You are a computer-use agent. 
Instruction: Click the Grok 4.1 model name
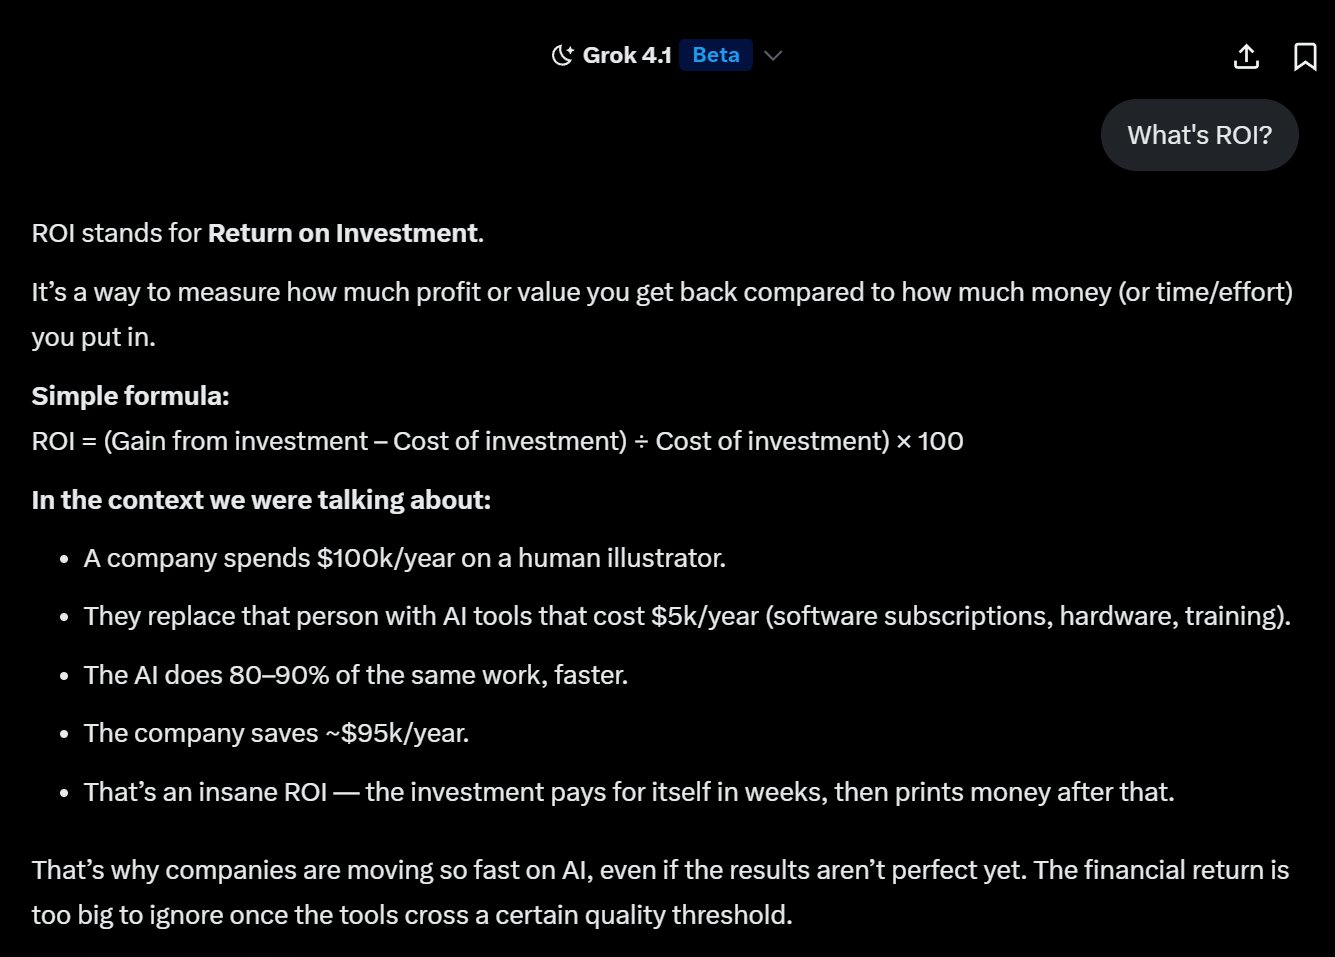(627, 55)
